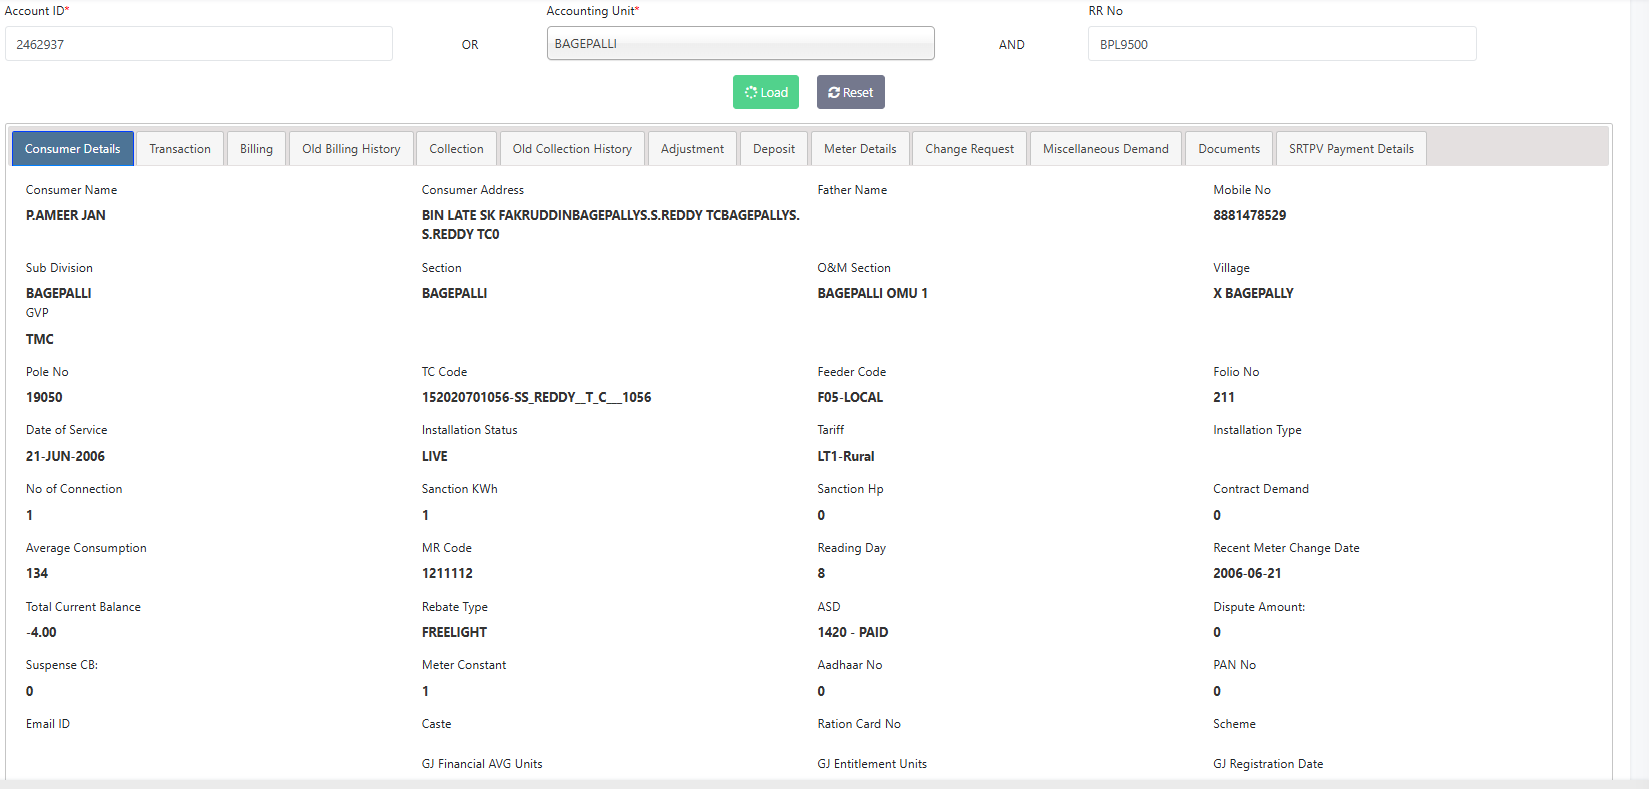
Task: Click the O&M Section value BAGEPALLI OMU 1
Action: (873, 293)
